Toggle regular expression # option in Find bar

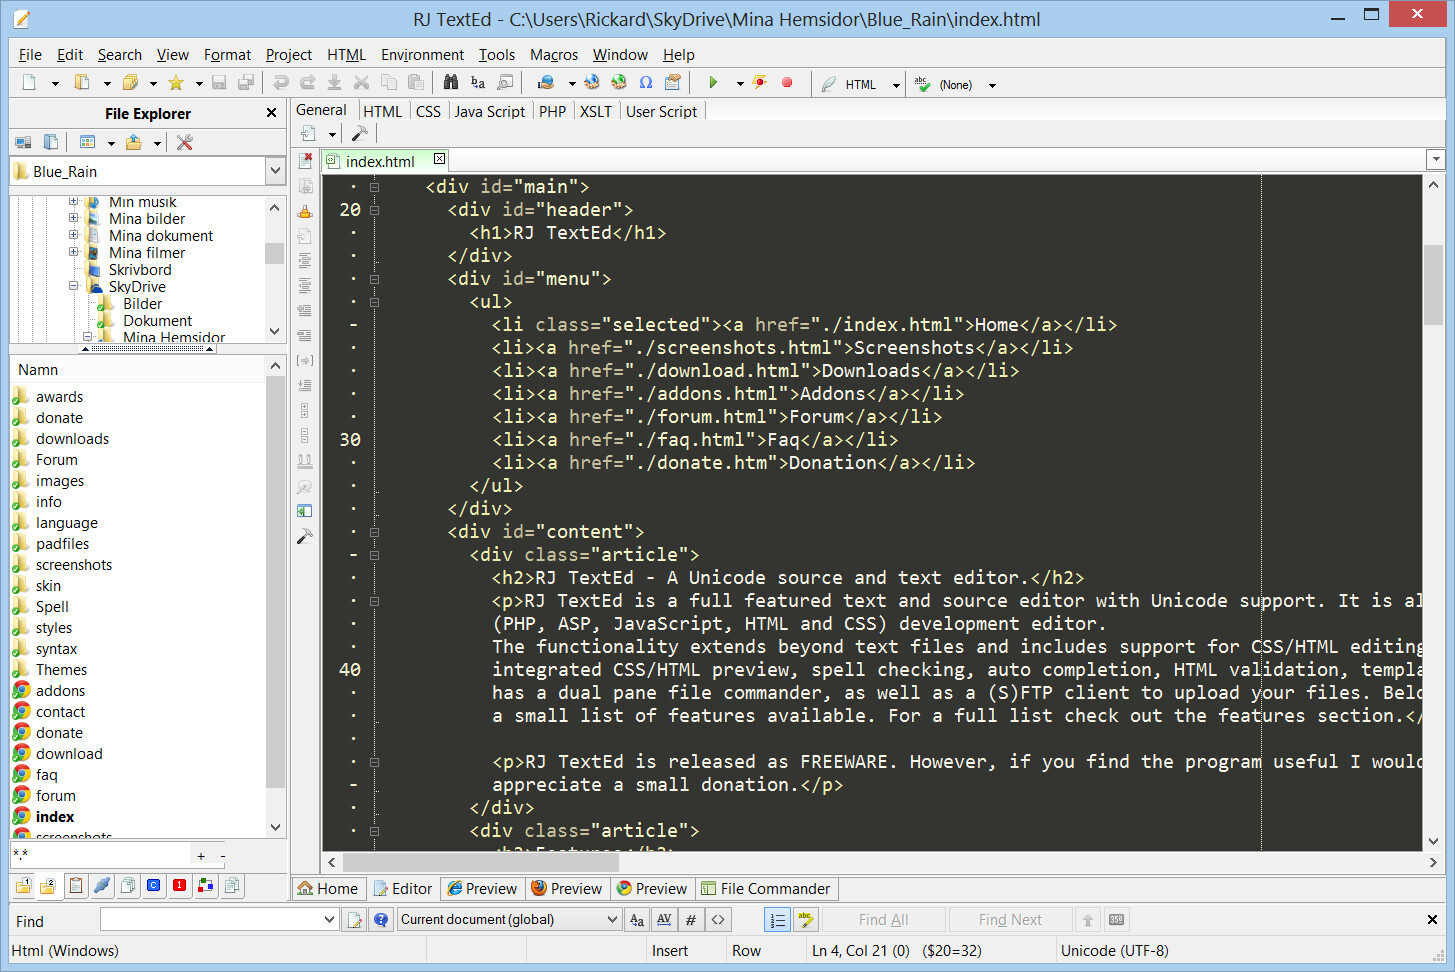point(691,920)
